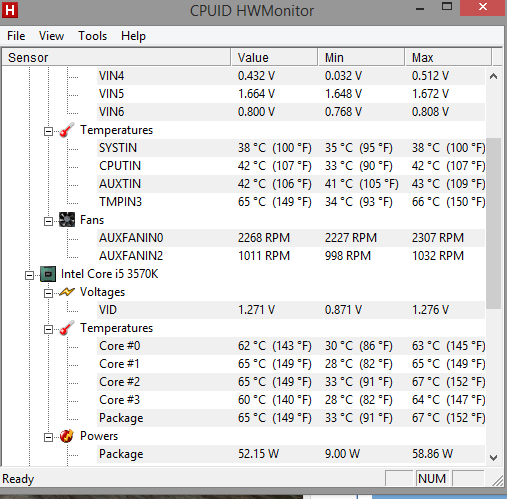The width and height of the screenshot is (507, 499).
Task: Click the 998 RPM minimum fan value
Action: coord(348,256)
